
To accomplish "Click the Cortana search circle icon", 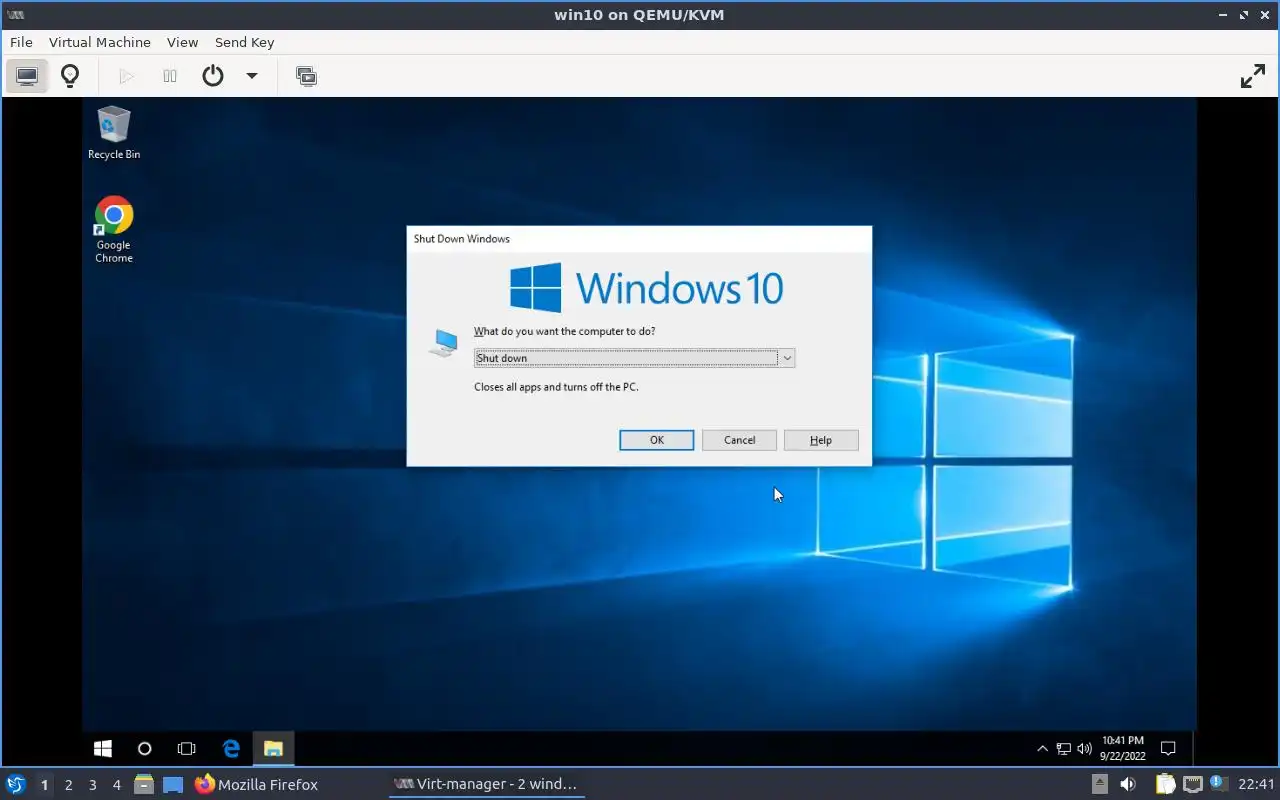I will pos(145,748).
